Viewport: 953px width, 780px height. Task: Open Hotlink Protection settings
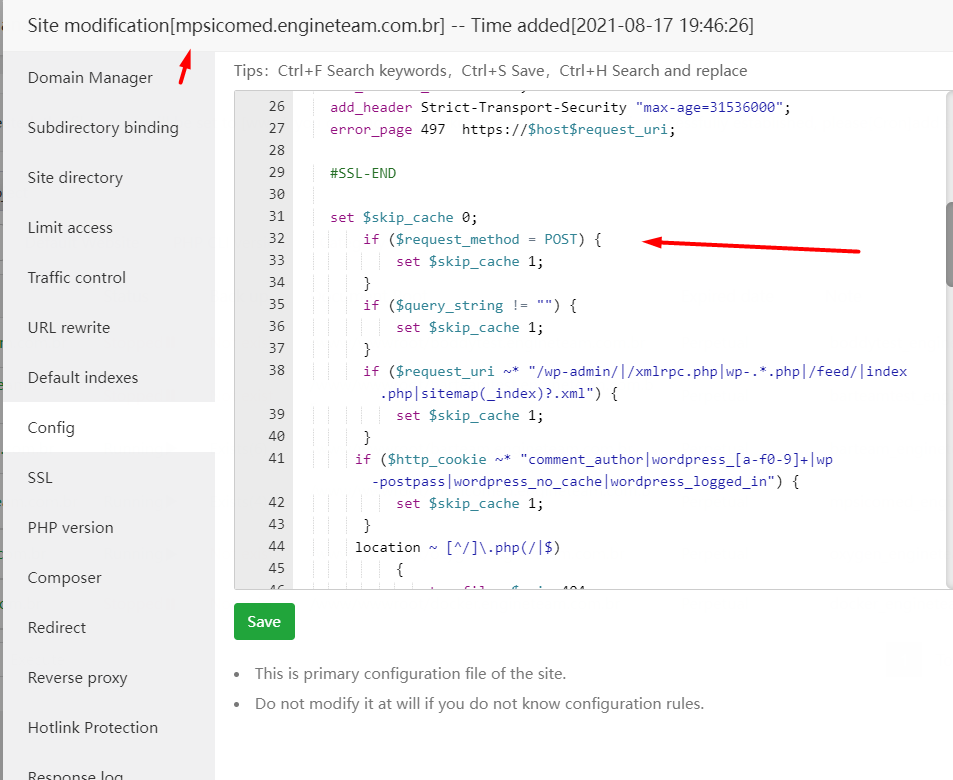92,727
